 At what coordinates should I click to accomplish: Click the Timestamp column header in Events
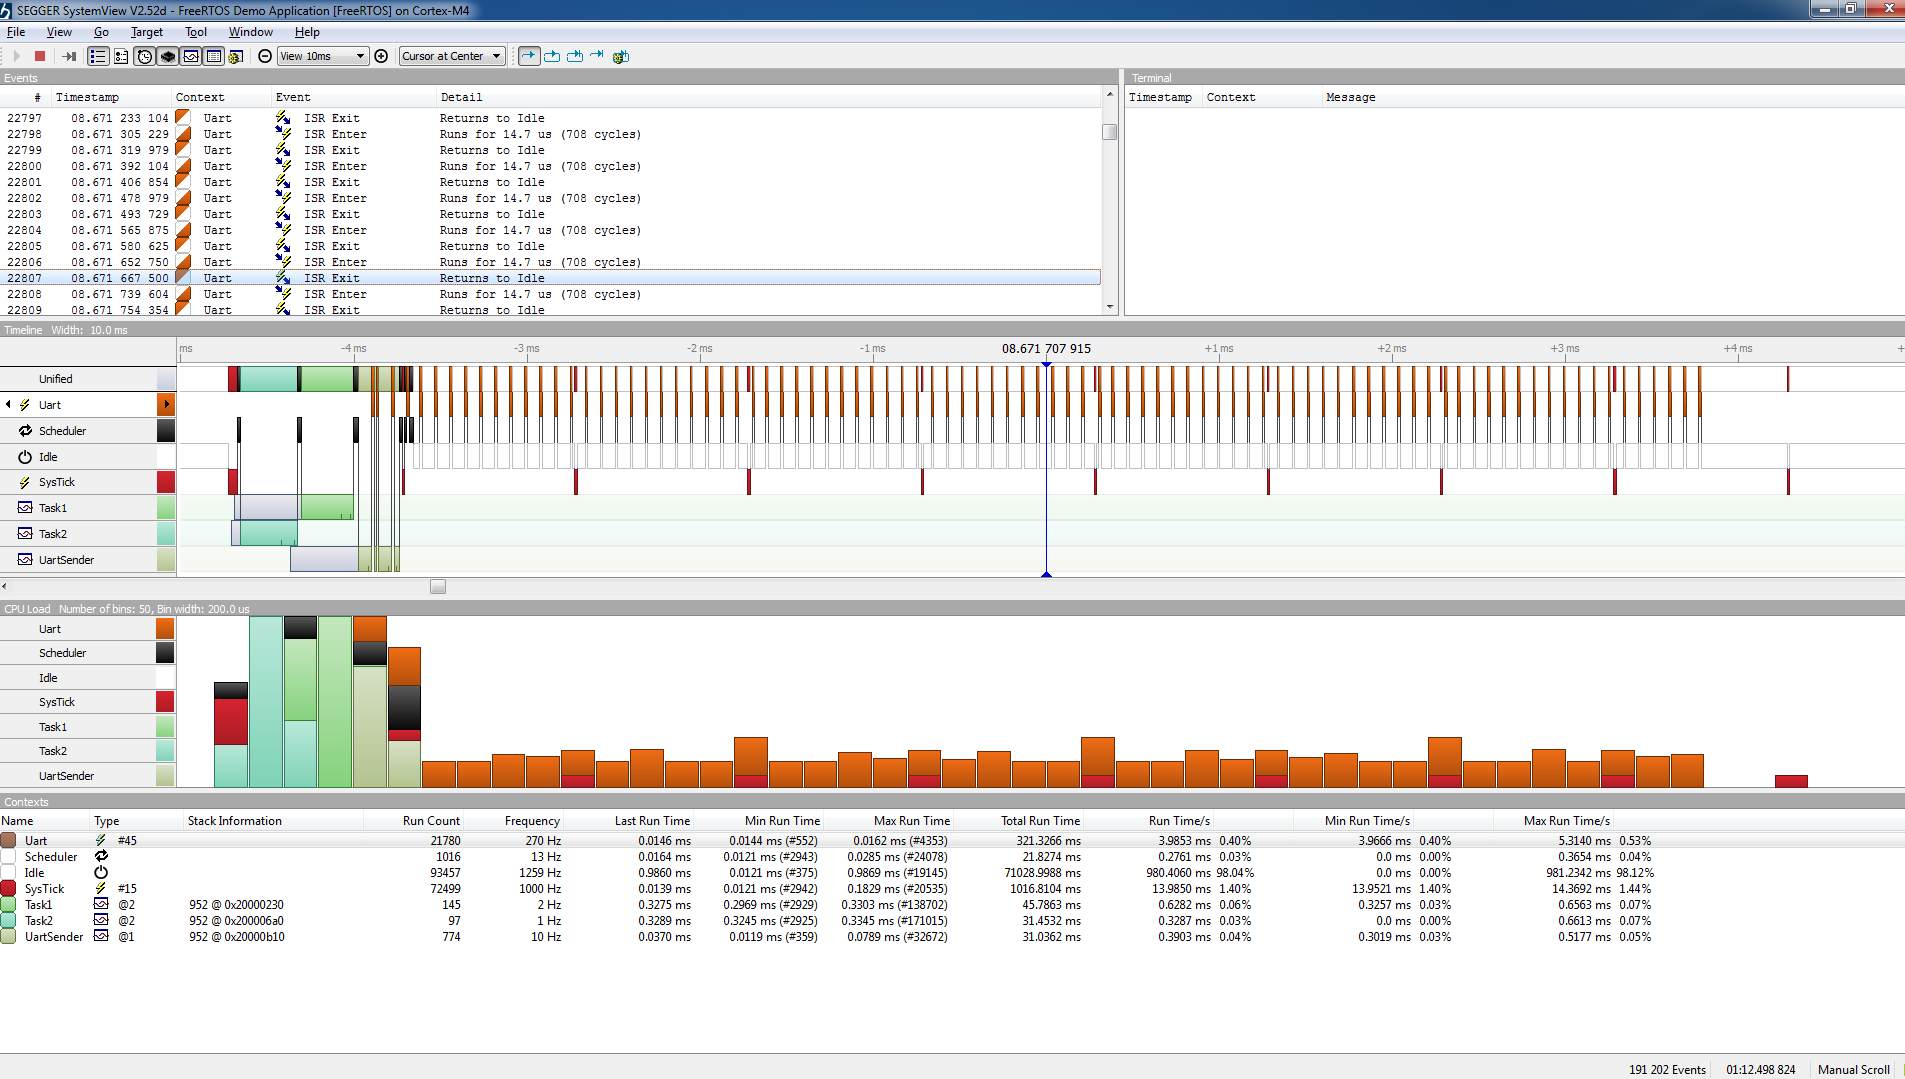coord(87,97)
